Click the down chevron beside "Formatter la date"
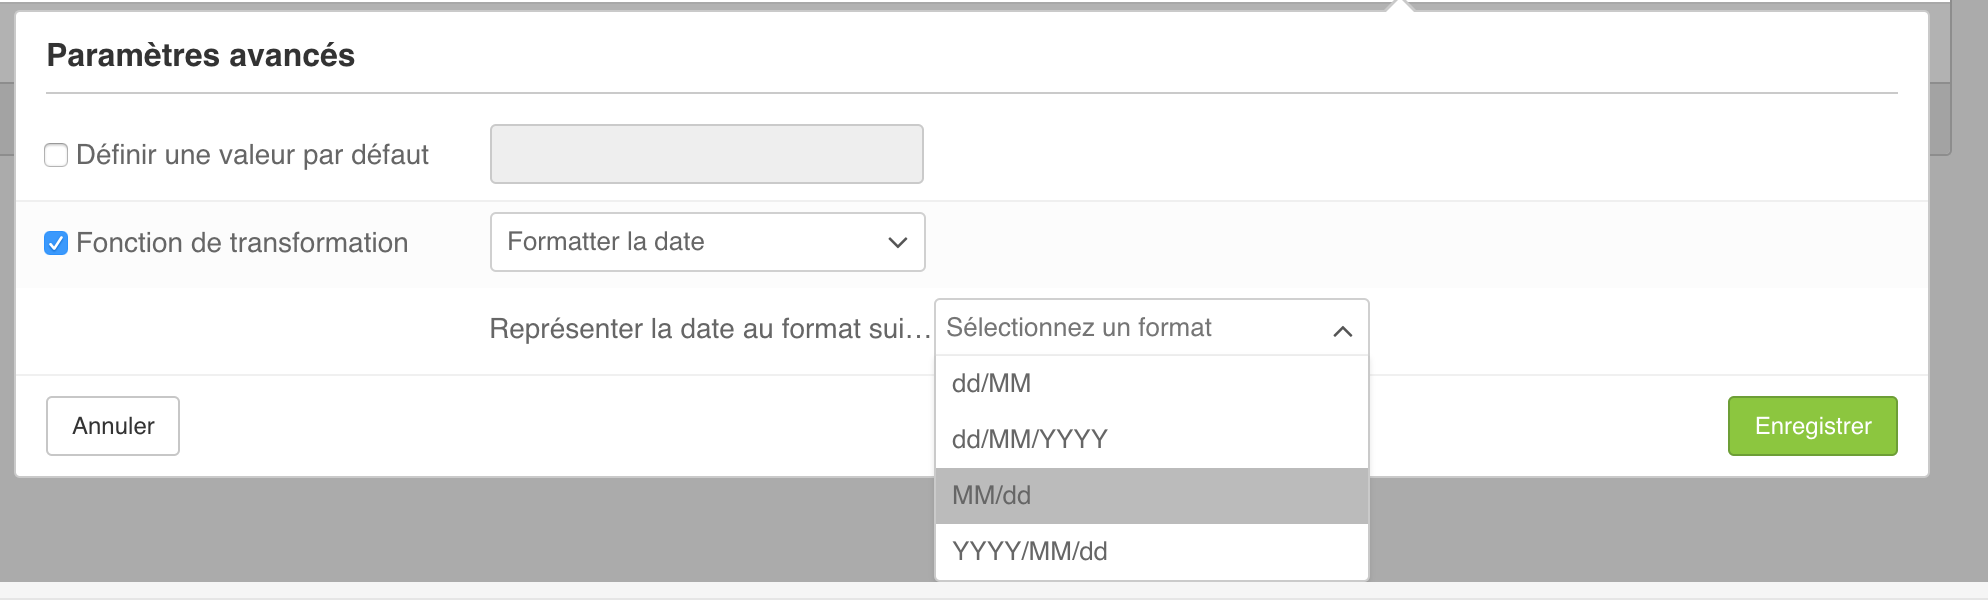This screenshot has height=604, width=1988. click(897, 243)
